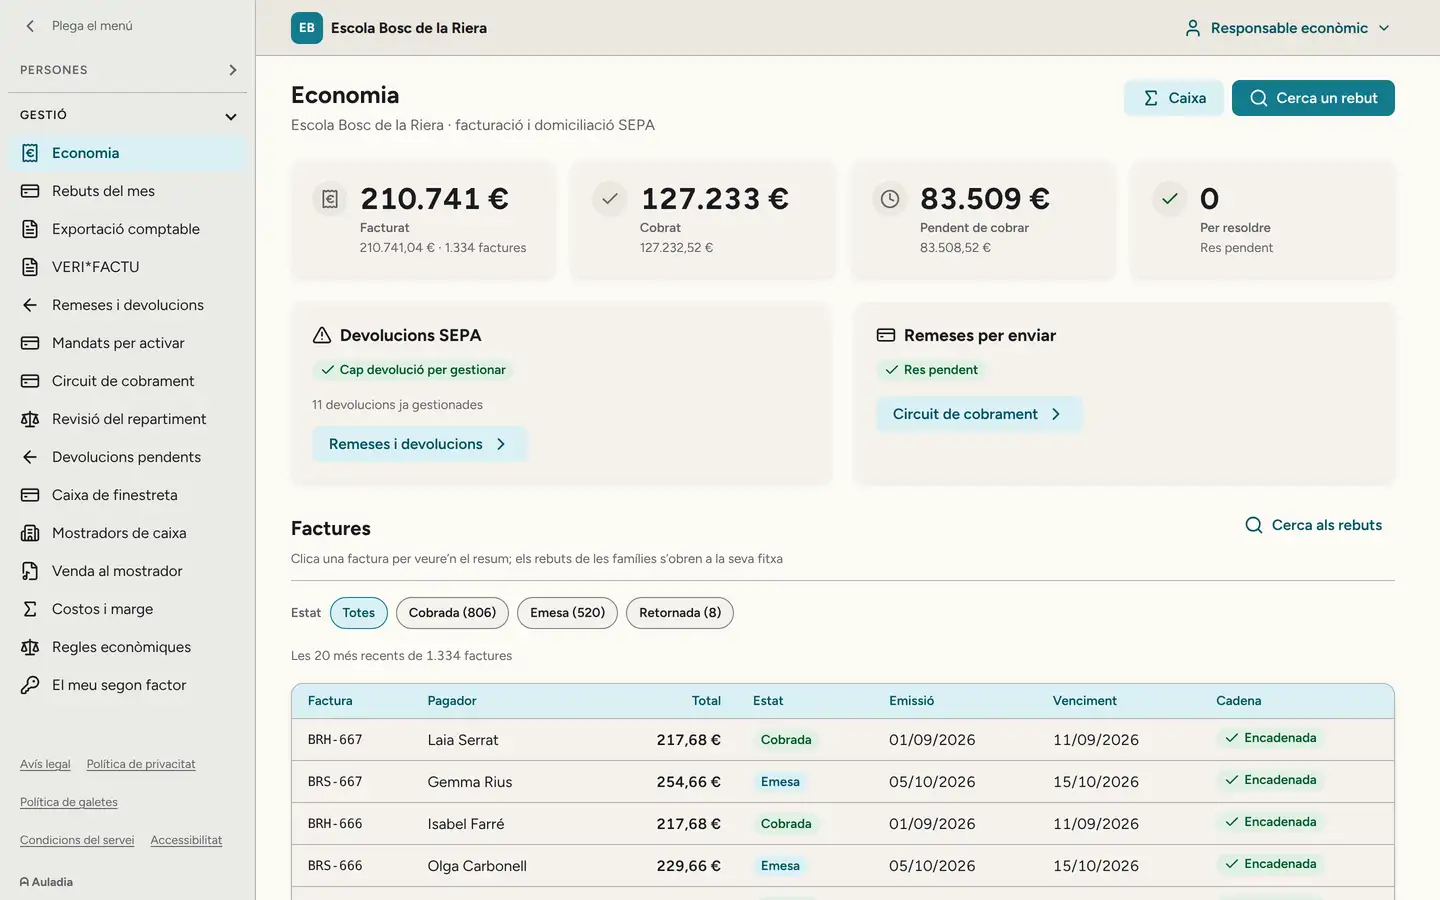Screen dimensions: 1440x900
Task: Click the Exportació comptable document icon
Action: tap(30, 229)
